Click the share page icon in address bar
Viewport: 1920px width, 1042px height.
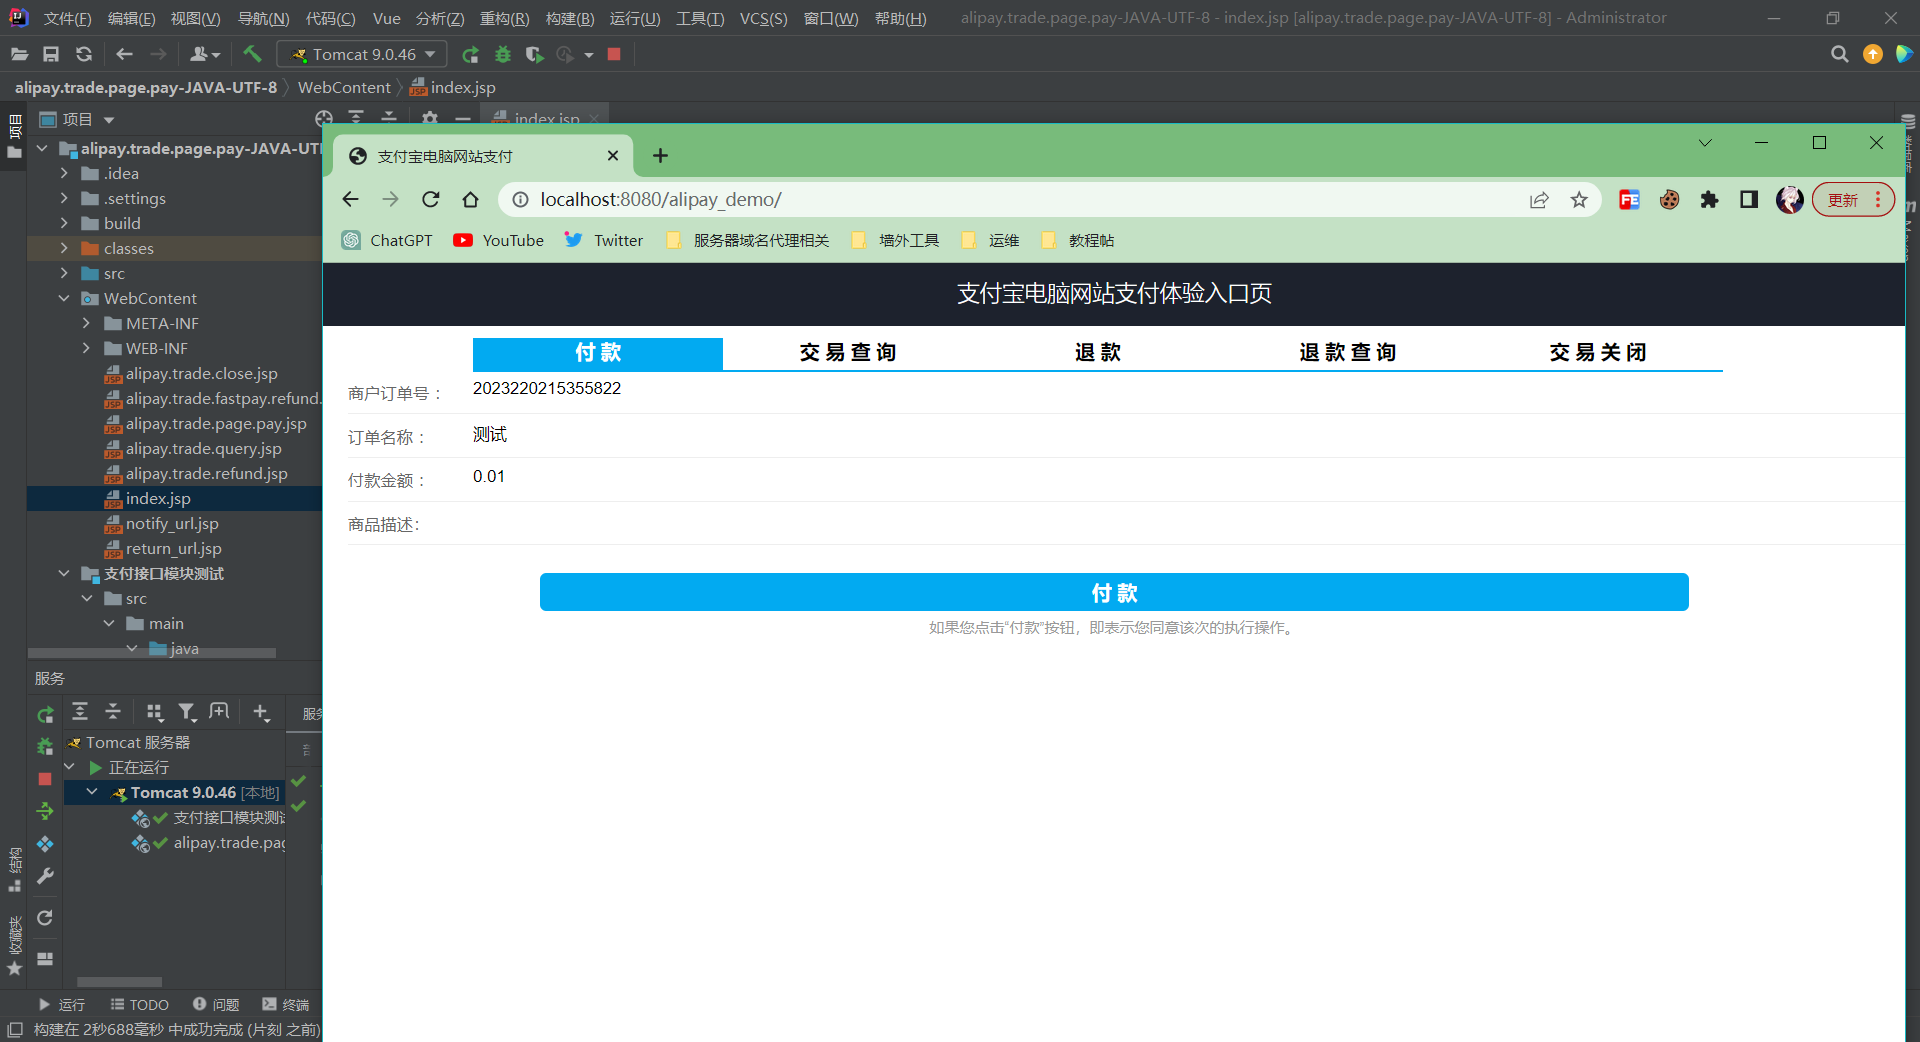point(1539,200)
